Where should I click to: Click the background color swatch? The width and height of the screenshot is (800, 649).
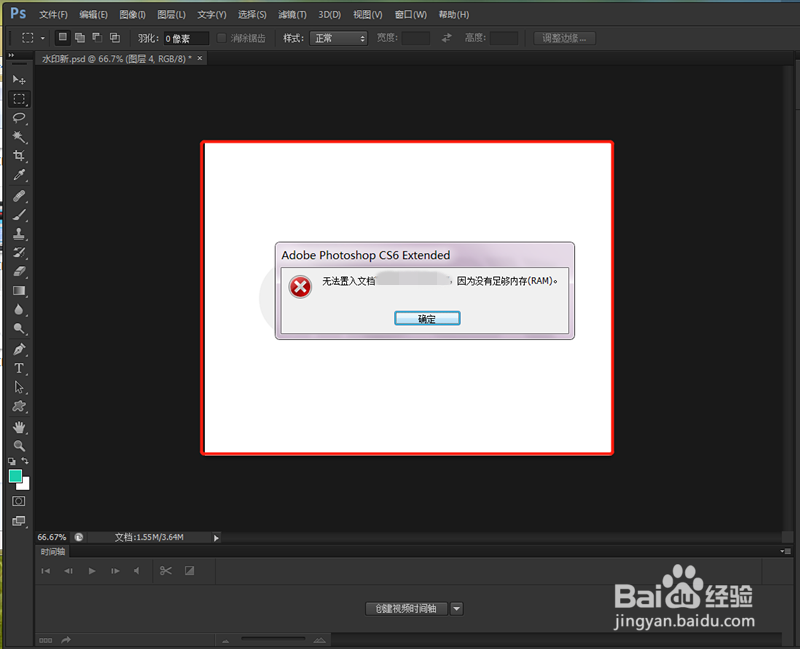pos(24,485)
